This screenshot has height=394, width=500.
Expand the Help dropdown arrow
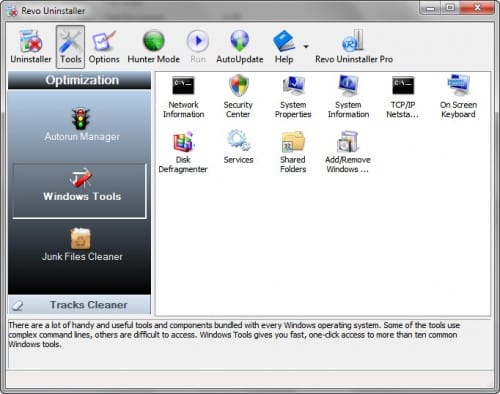click(306, 46)
